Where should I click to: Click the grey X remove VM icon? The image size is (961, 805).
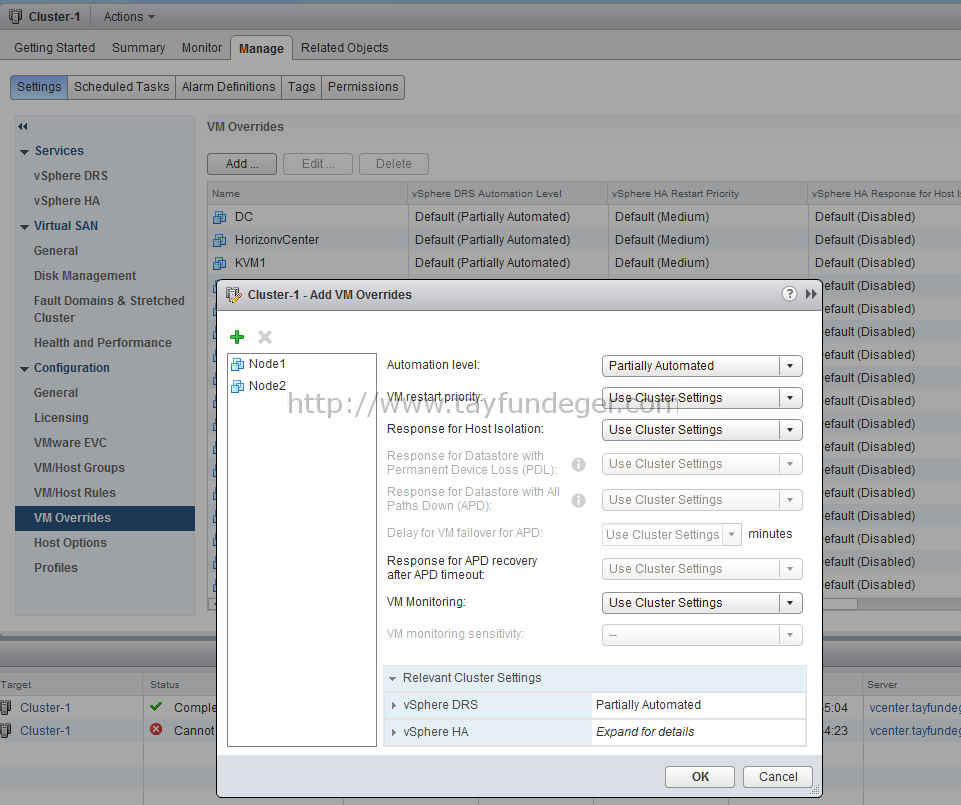pyautogui.click(x=265, y=337)
